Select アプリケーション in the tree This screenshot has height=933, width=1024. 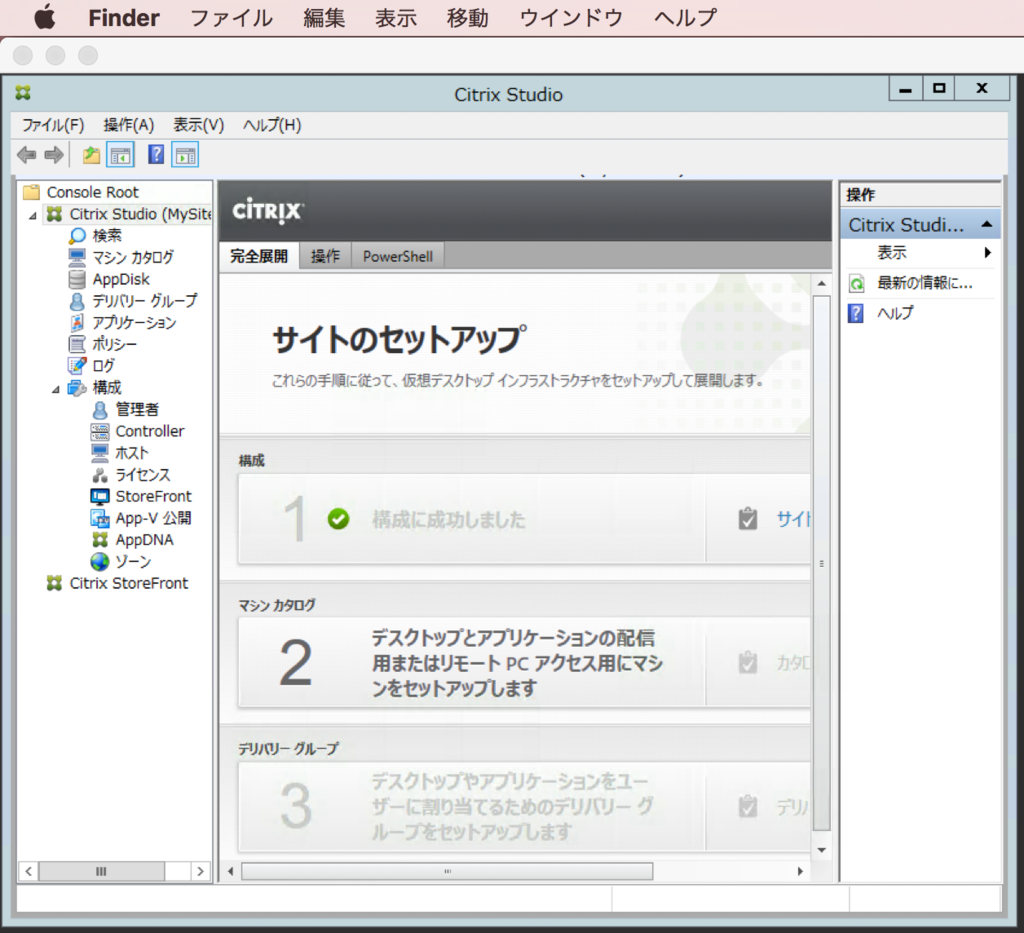tap(135, 323)
